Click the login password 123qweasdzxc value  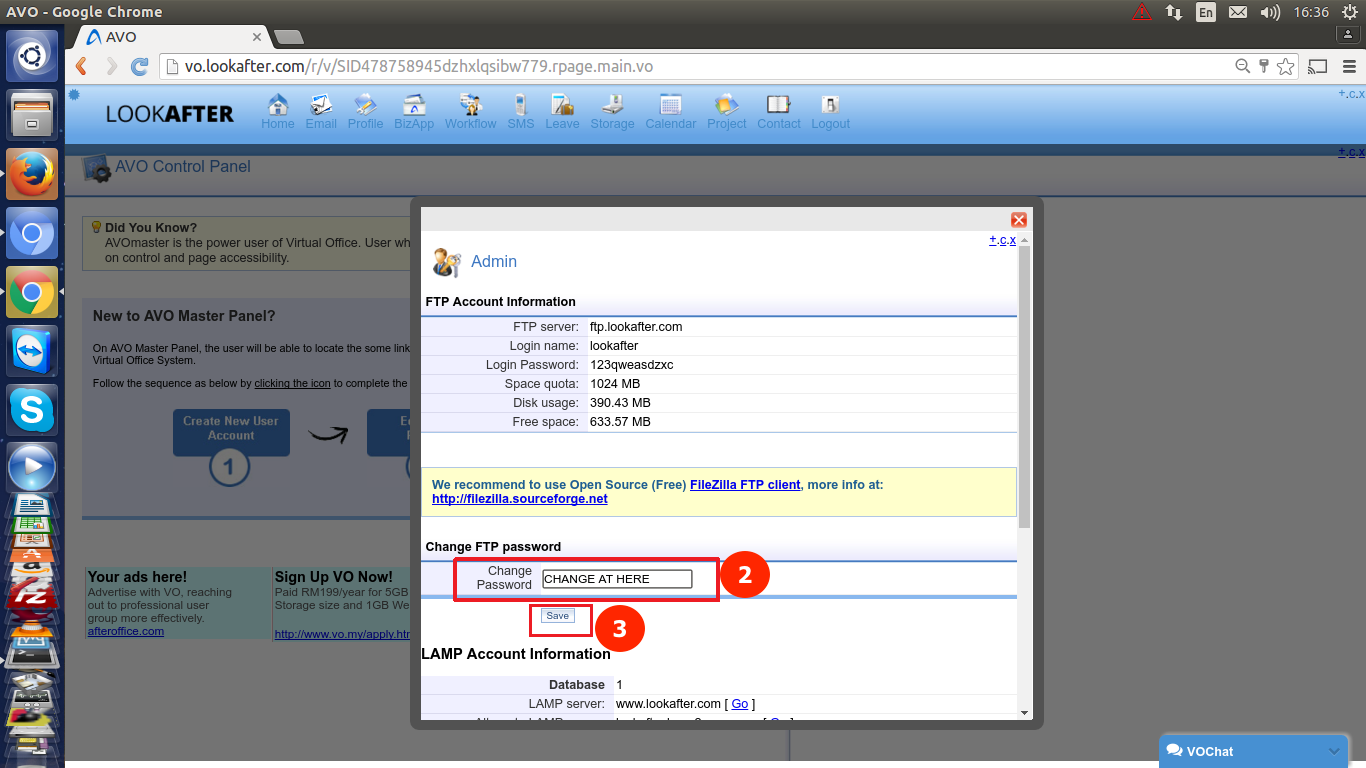coord(632,365)
